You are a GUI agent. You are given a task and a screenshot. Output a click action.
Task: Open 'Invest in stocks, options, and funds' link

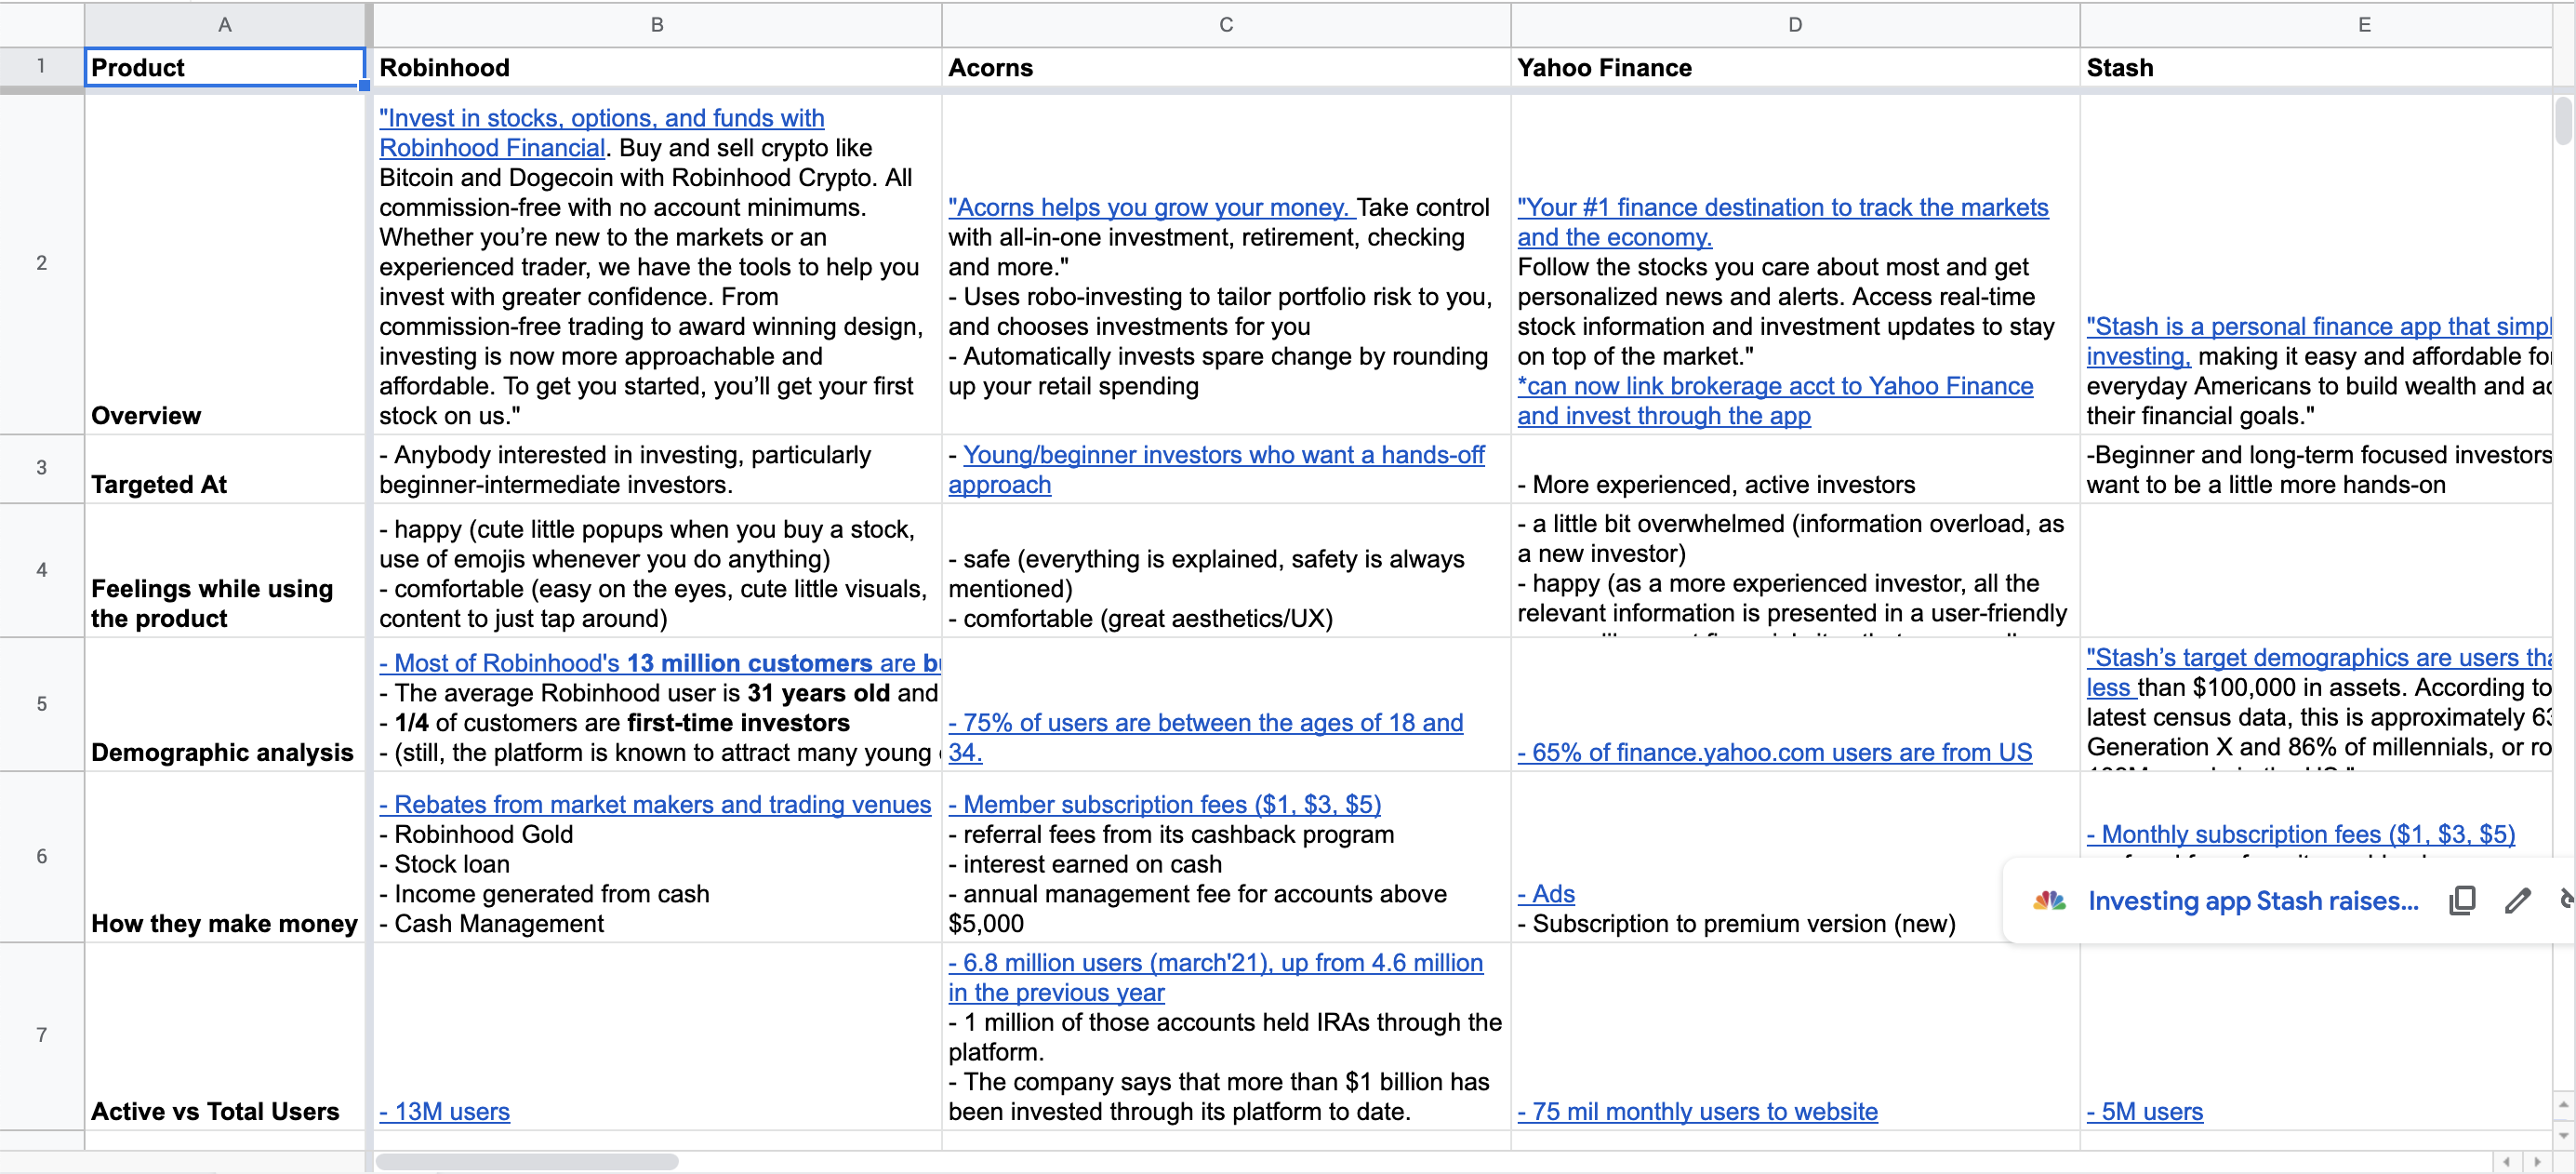pos(601,132)
